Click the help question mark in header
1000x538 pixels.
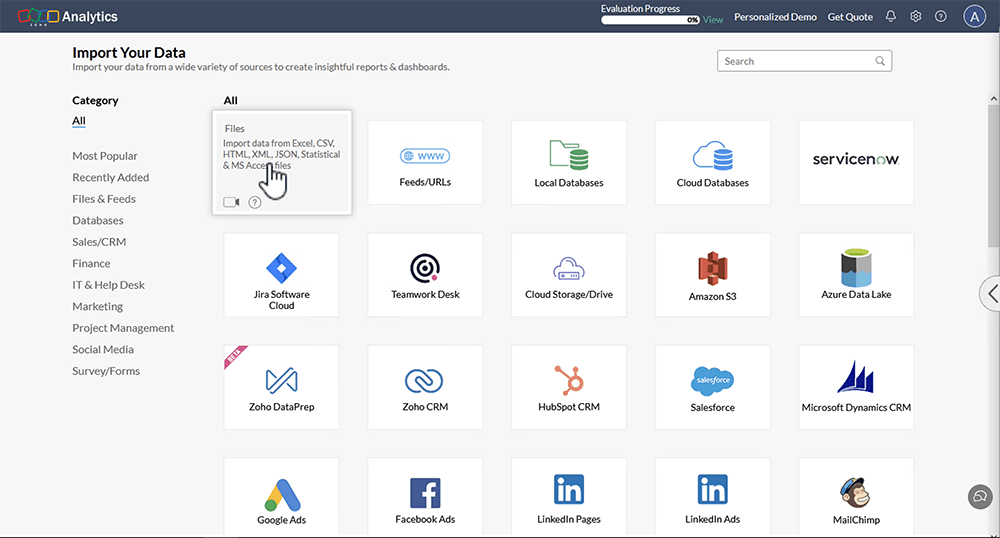pyautogui.click(x=941, y=17)
